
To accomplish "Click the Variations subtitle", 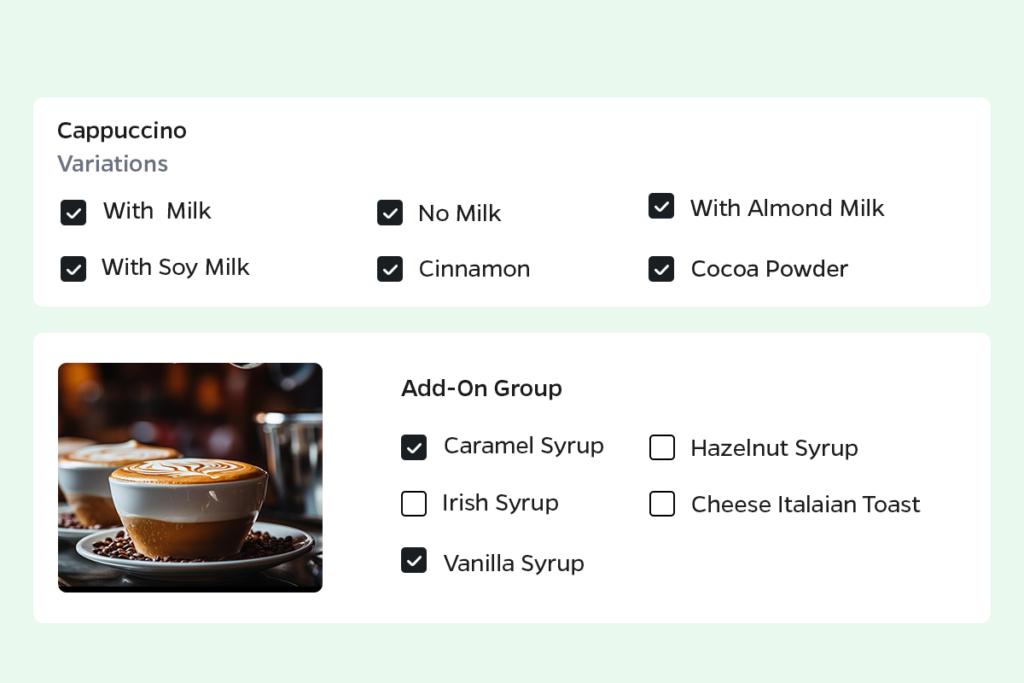I will coord(112,163).
